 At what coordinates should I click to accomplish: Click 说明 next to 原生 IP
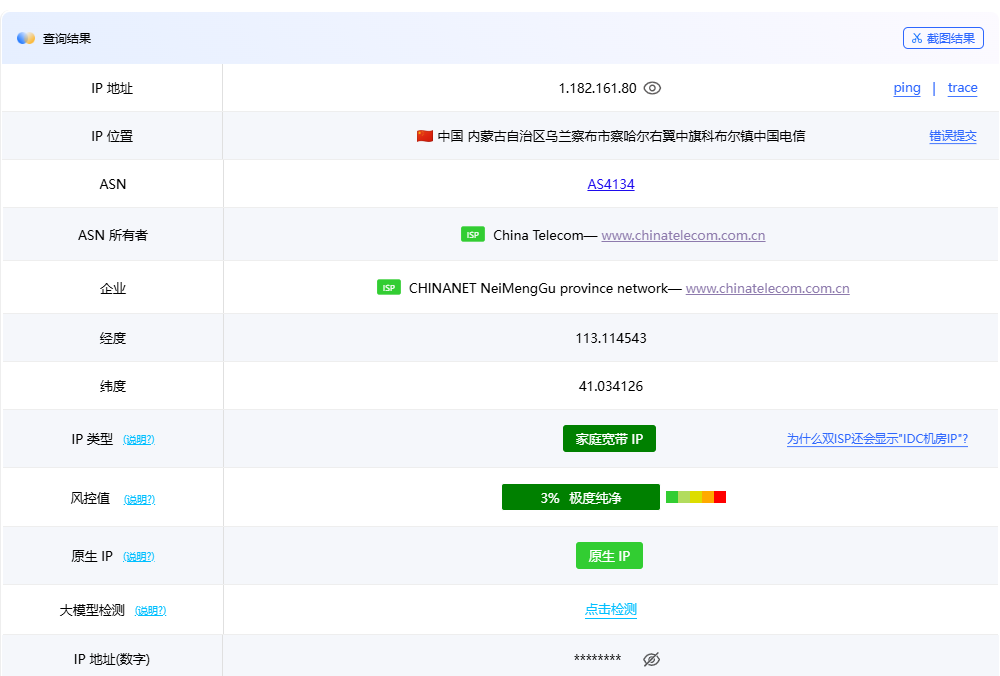139,557
